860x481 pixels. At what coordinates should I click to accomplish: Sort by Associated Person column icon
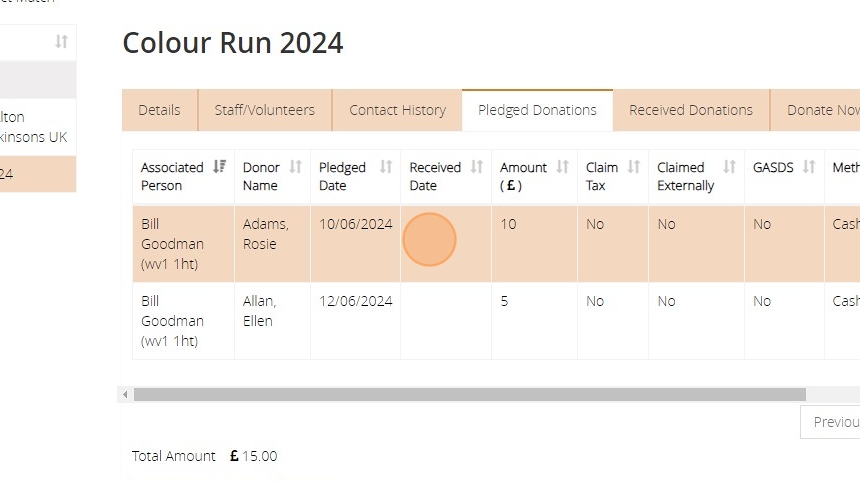click(220, 167)
